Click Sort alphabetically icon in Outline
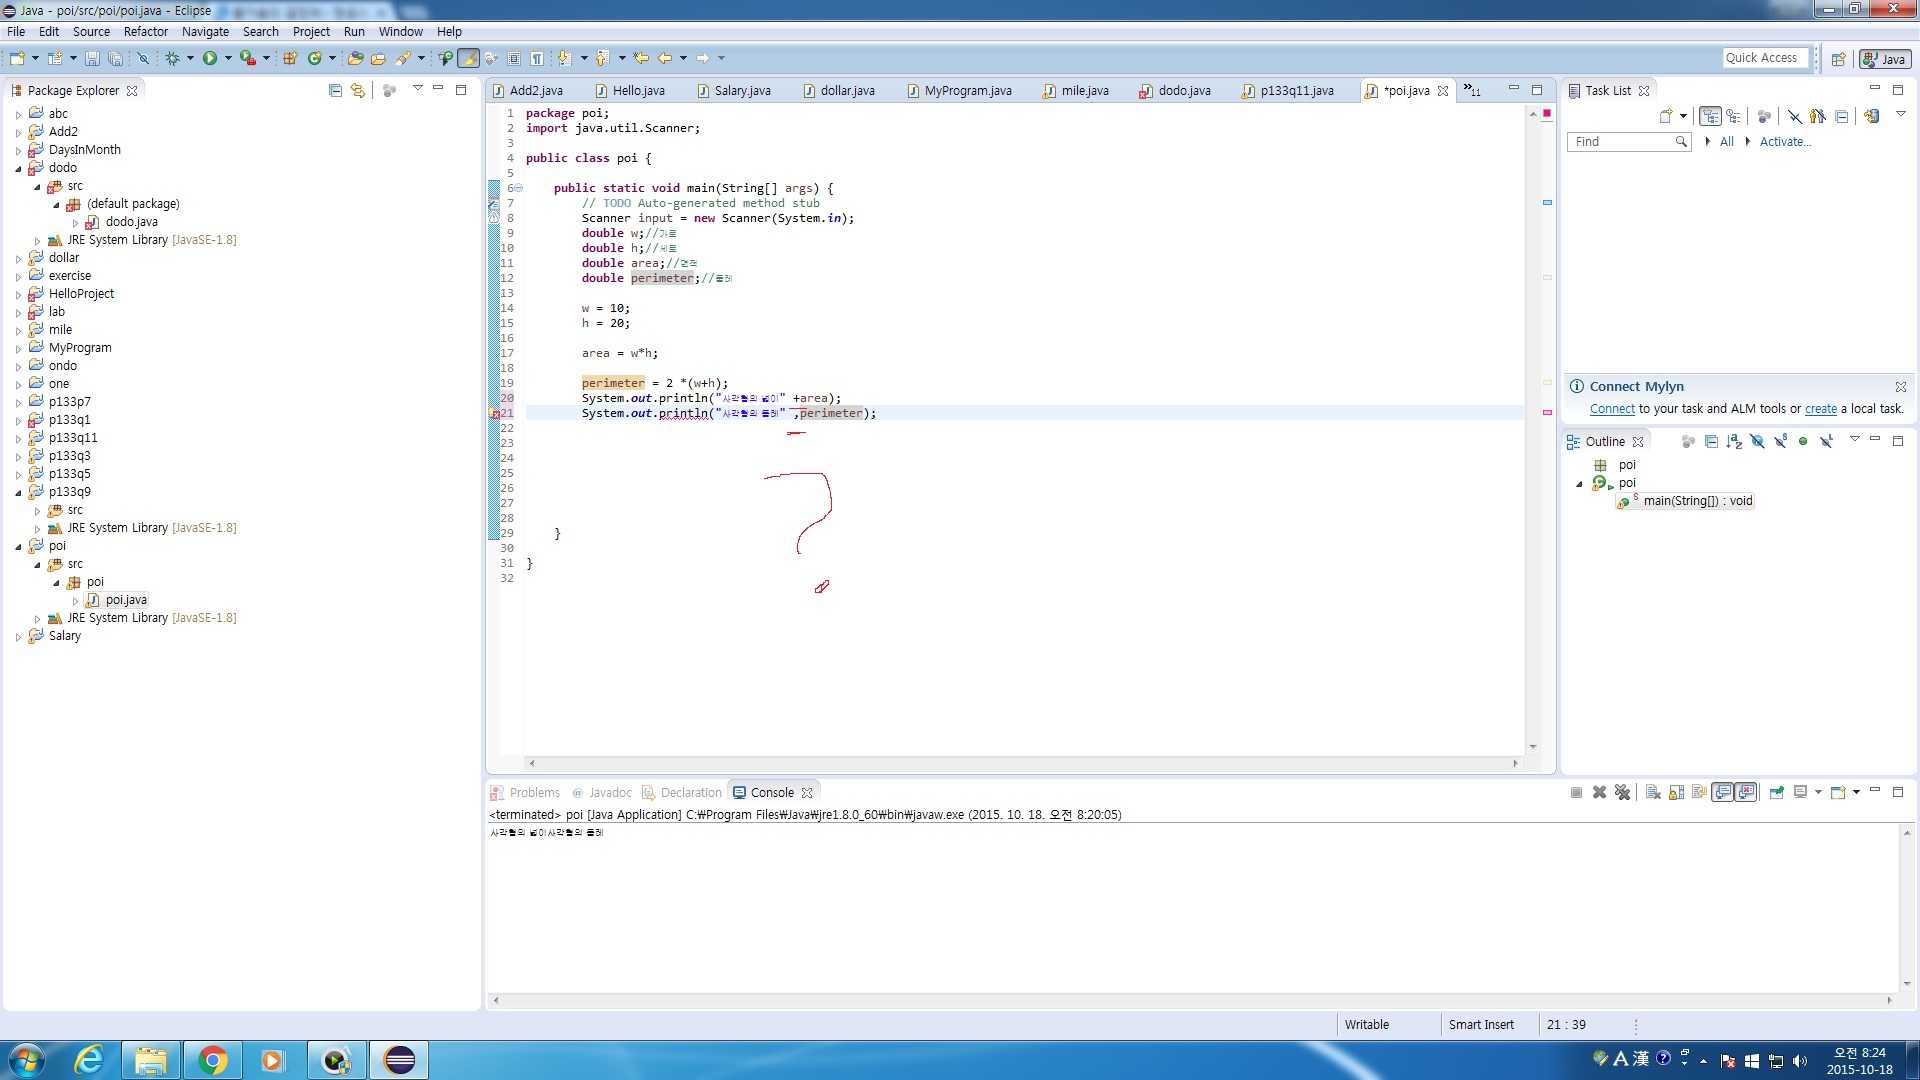The height and width of the screenshot is (1080, 1920). [1734, 441]
